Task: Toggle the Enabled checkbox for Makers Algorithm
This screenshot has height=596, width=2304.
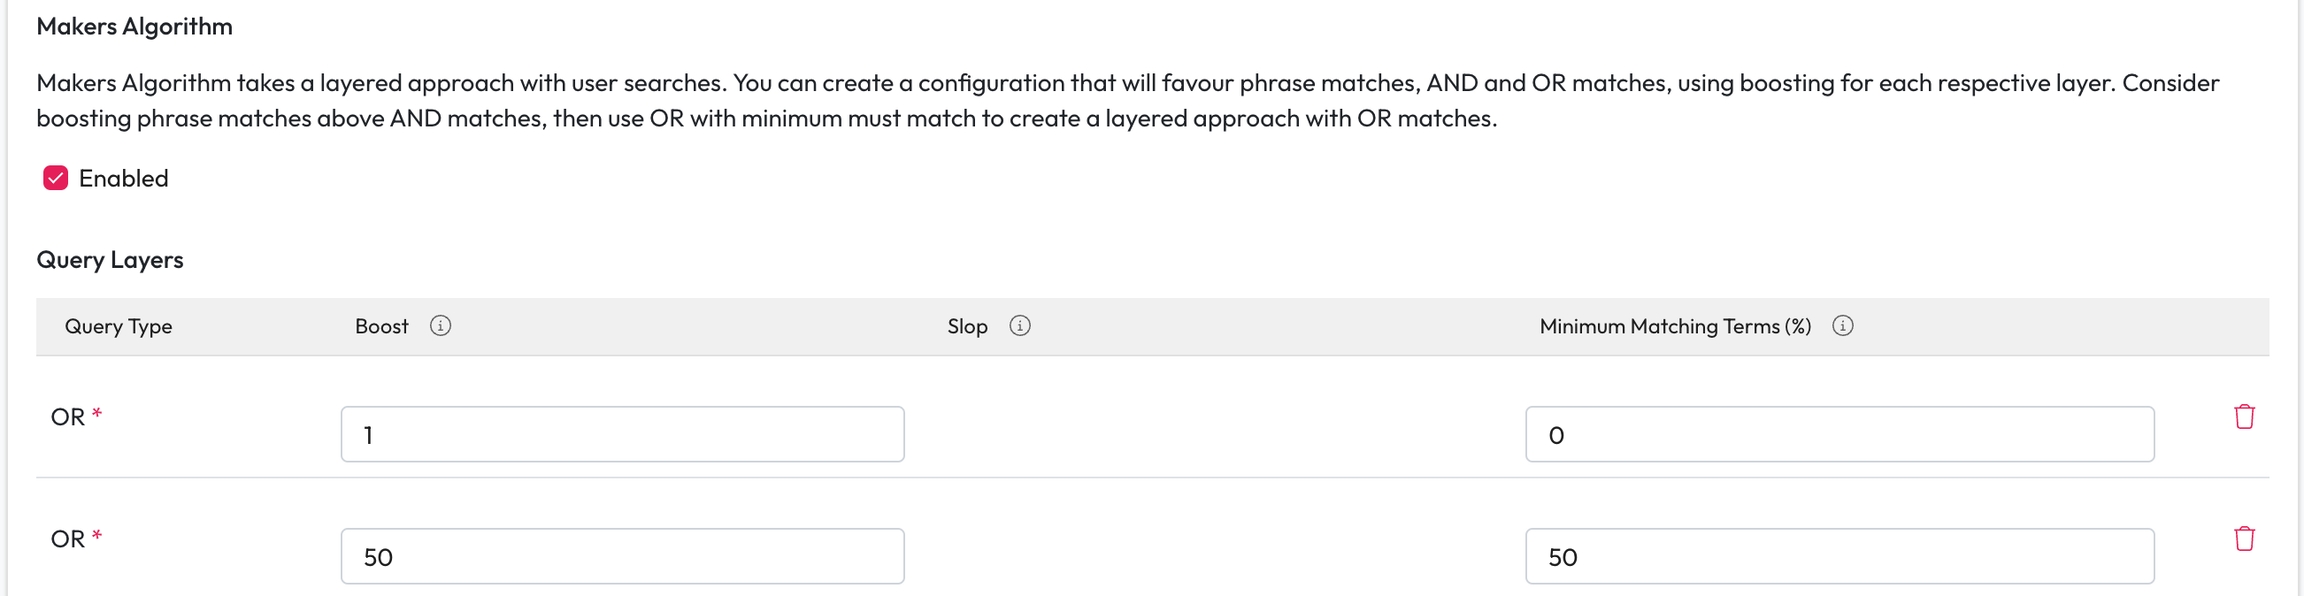Action: click(x=56, y=178)
